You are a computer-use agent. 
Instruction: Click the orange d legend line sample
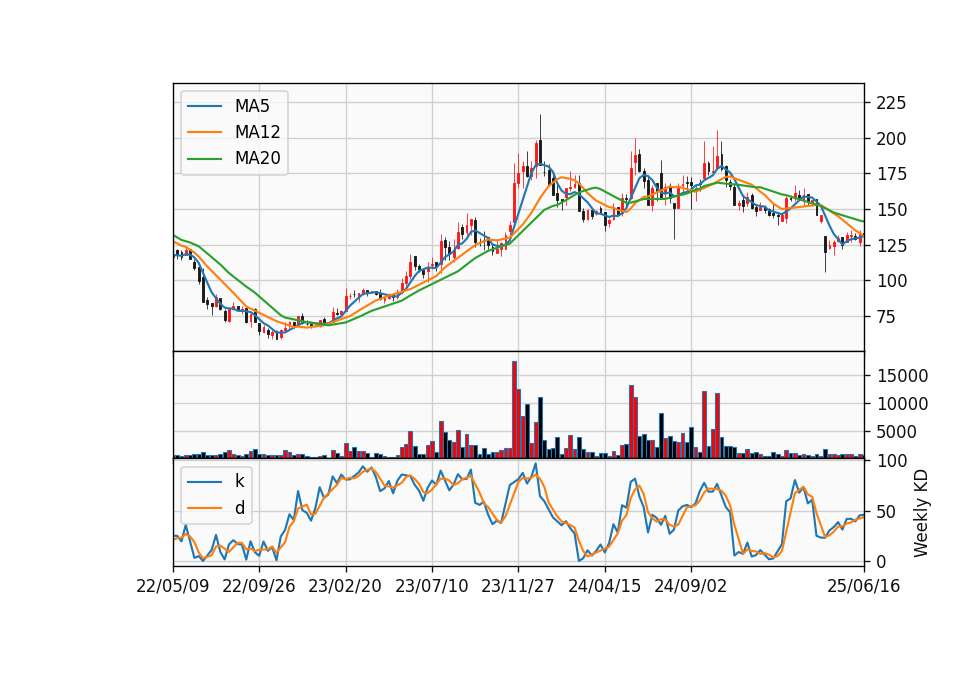[204, 508]
